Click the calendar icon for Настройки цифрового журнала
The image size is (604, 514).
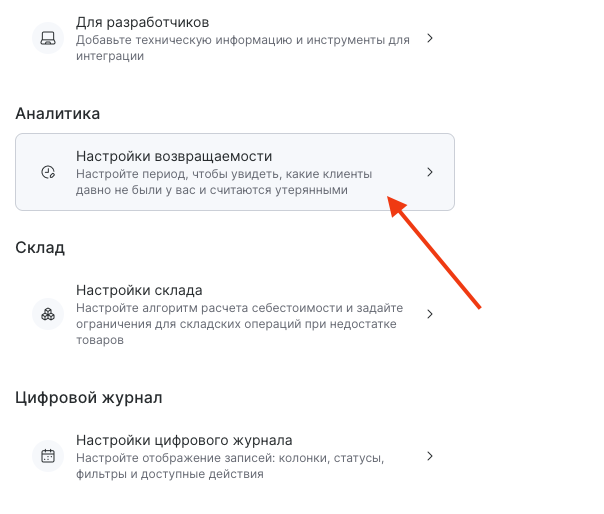pyautogui.click(x=47, y=456)
